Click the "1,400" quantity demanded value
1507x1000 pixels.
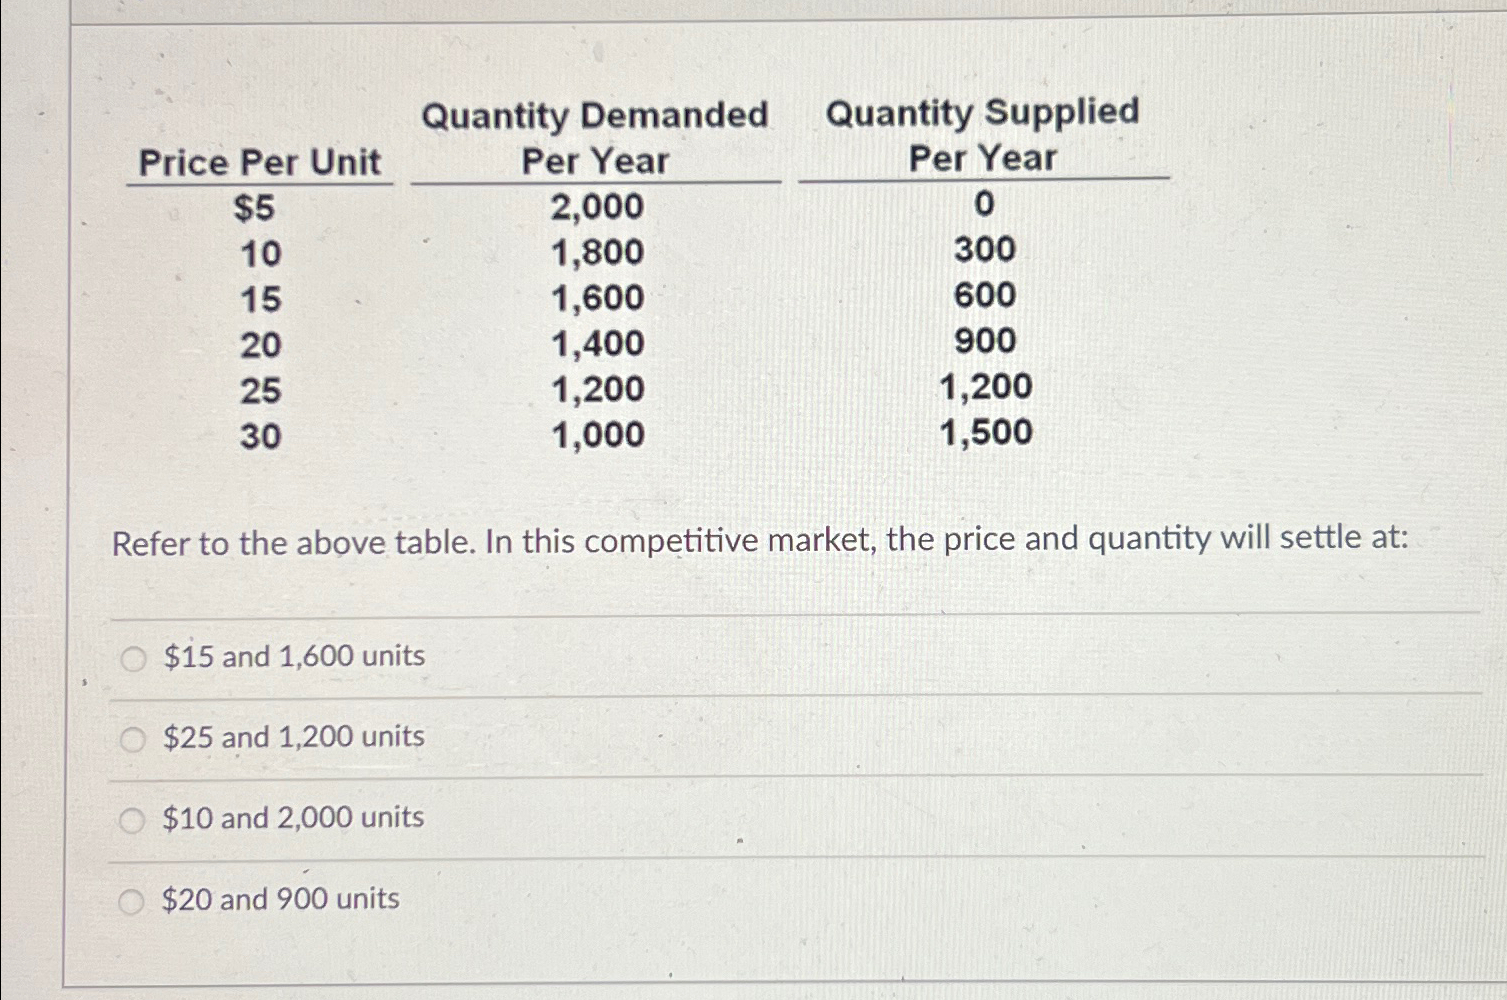596,342
